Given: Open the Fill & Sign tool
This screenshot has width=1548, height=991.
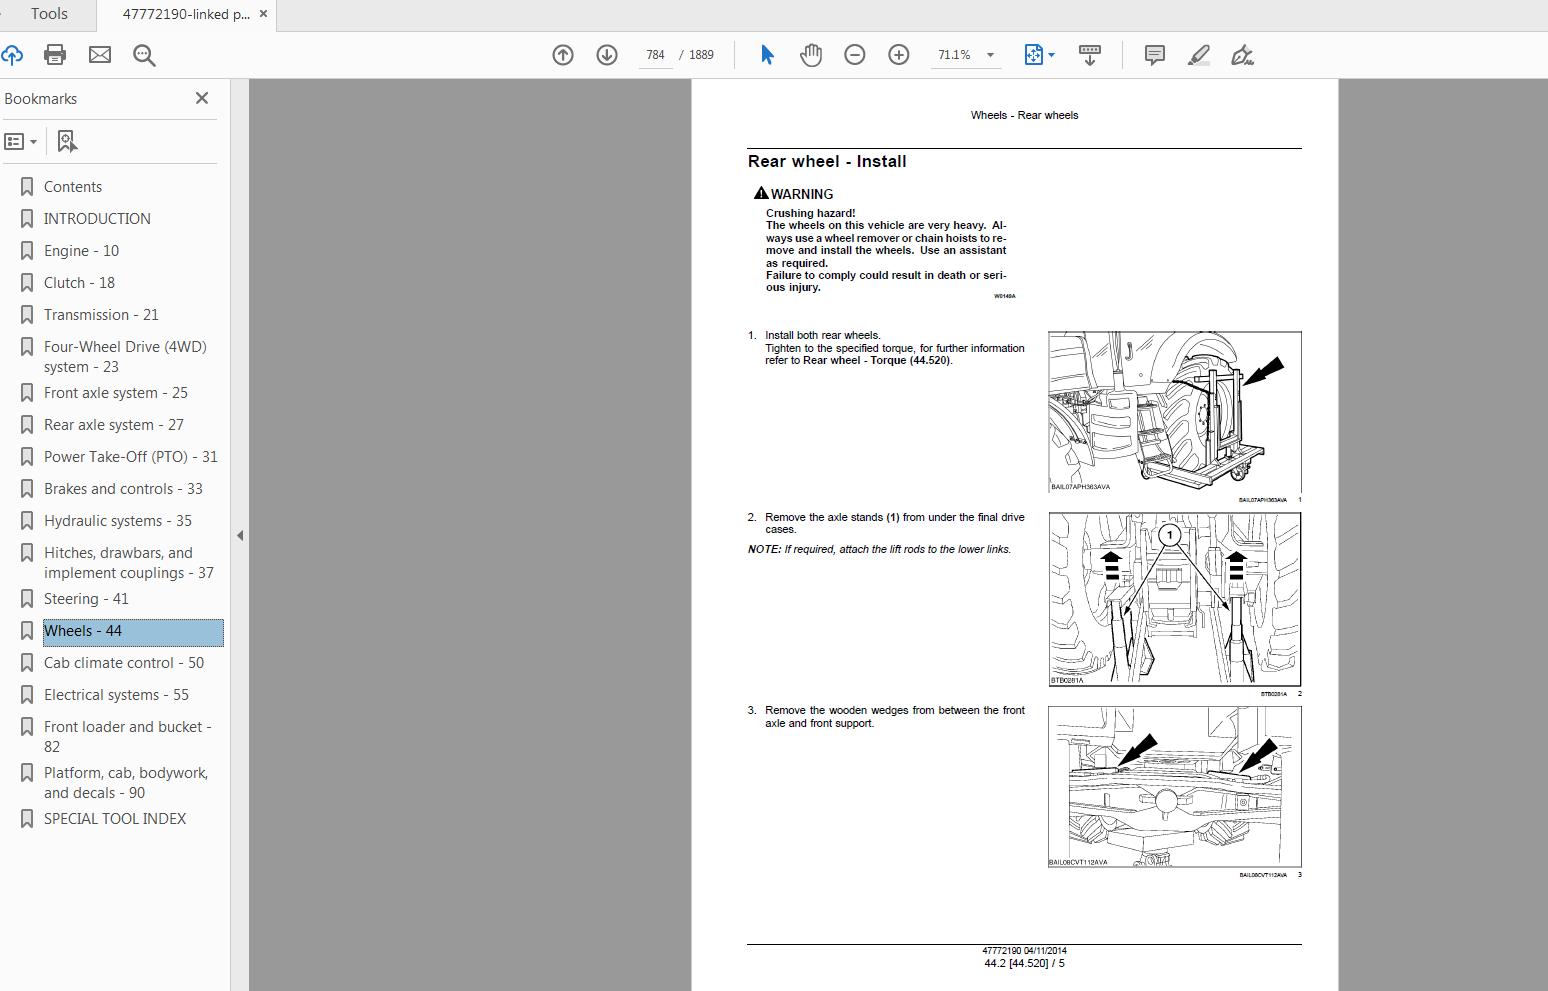Looking at the screenshot, I should coord(1242,55).
